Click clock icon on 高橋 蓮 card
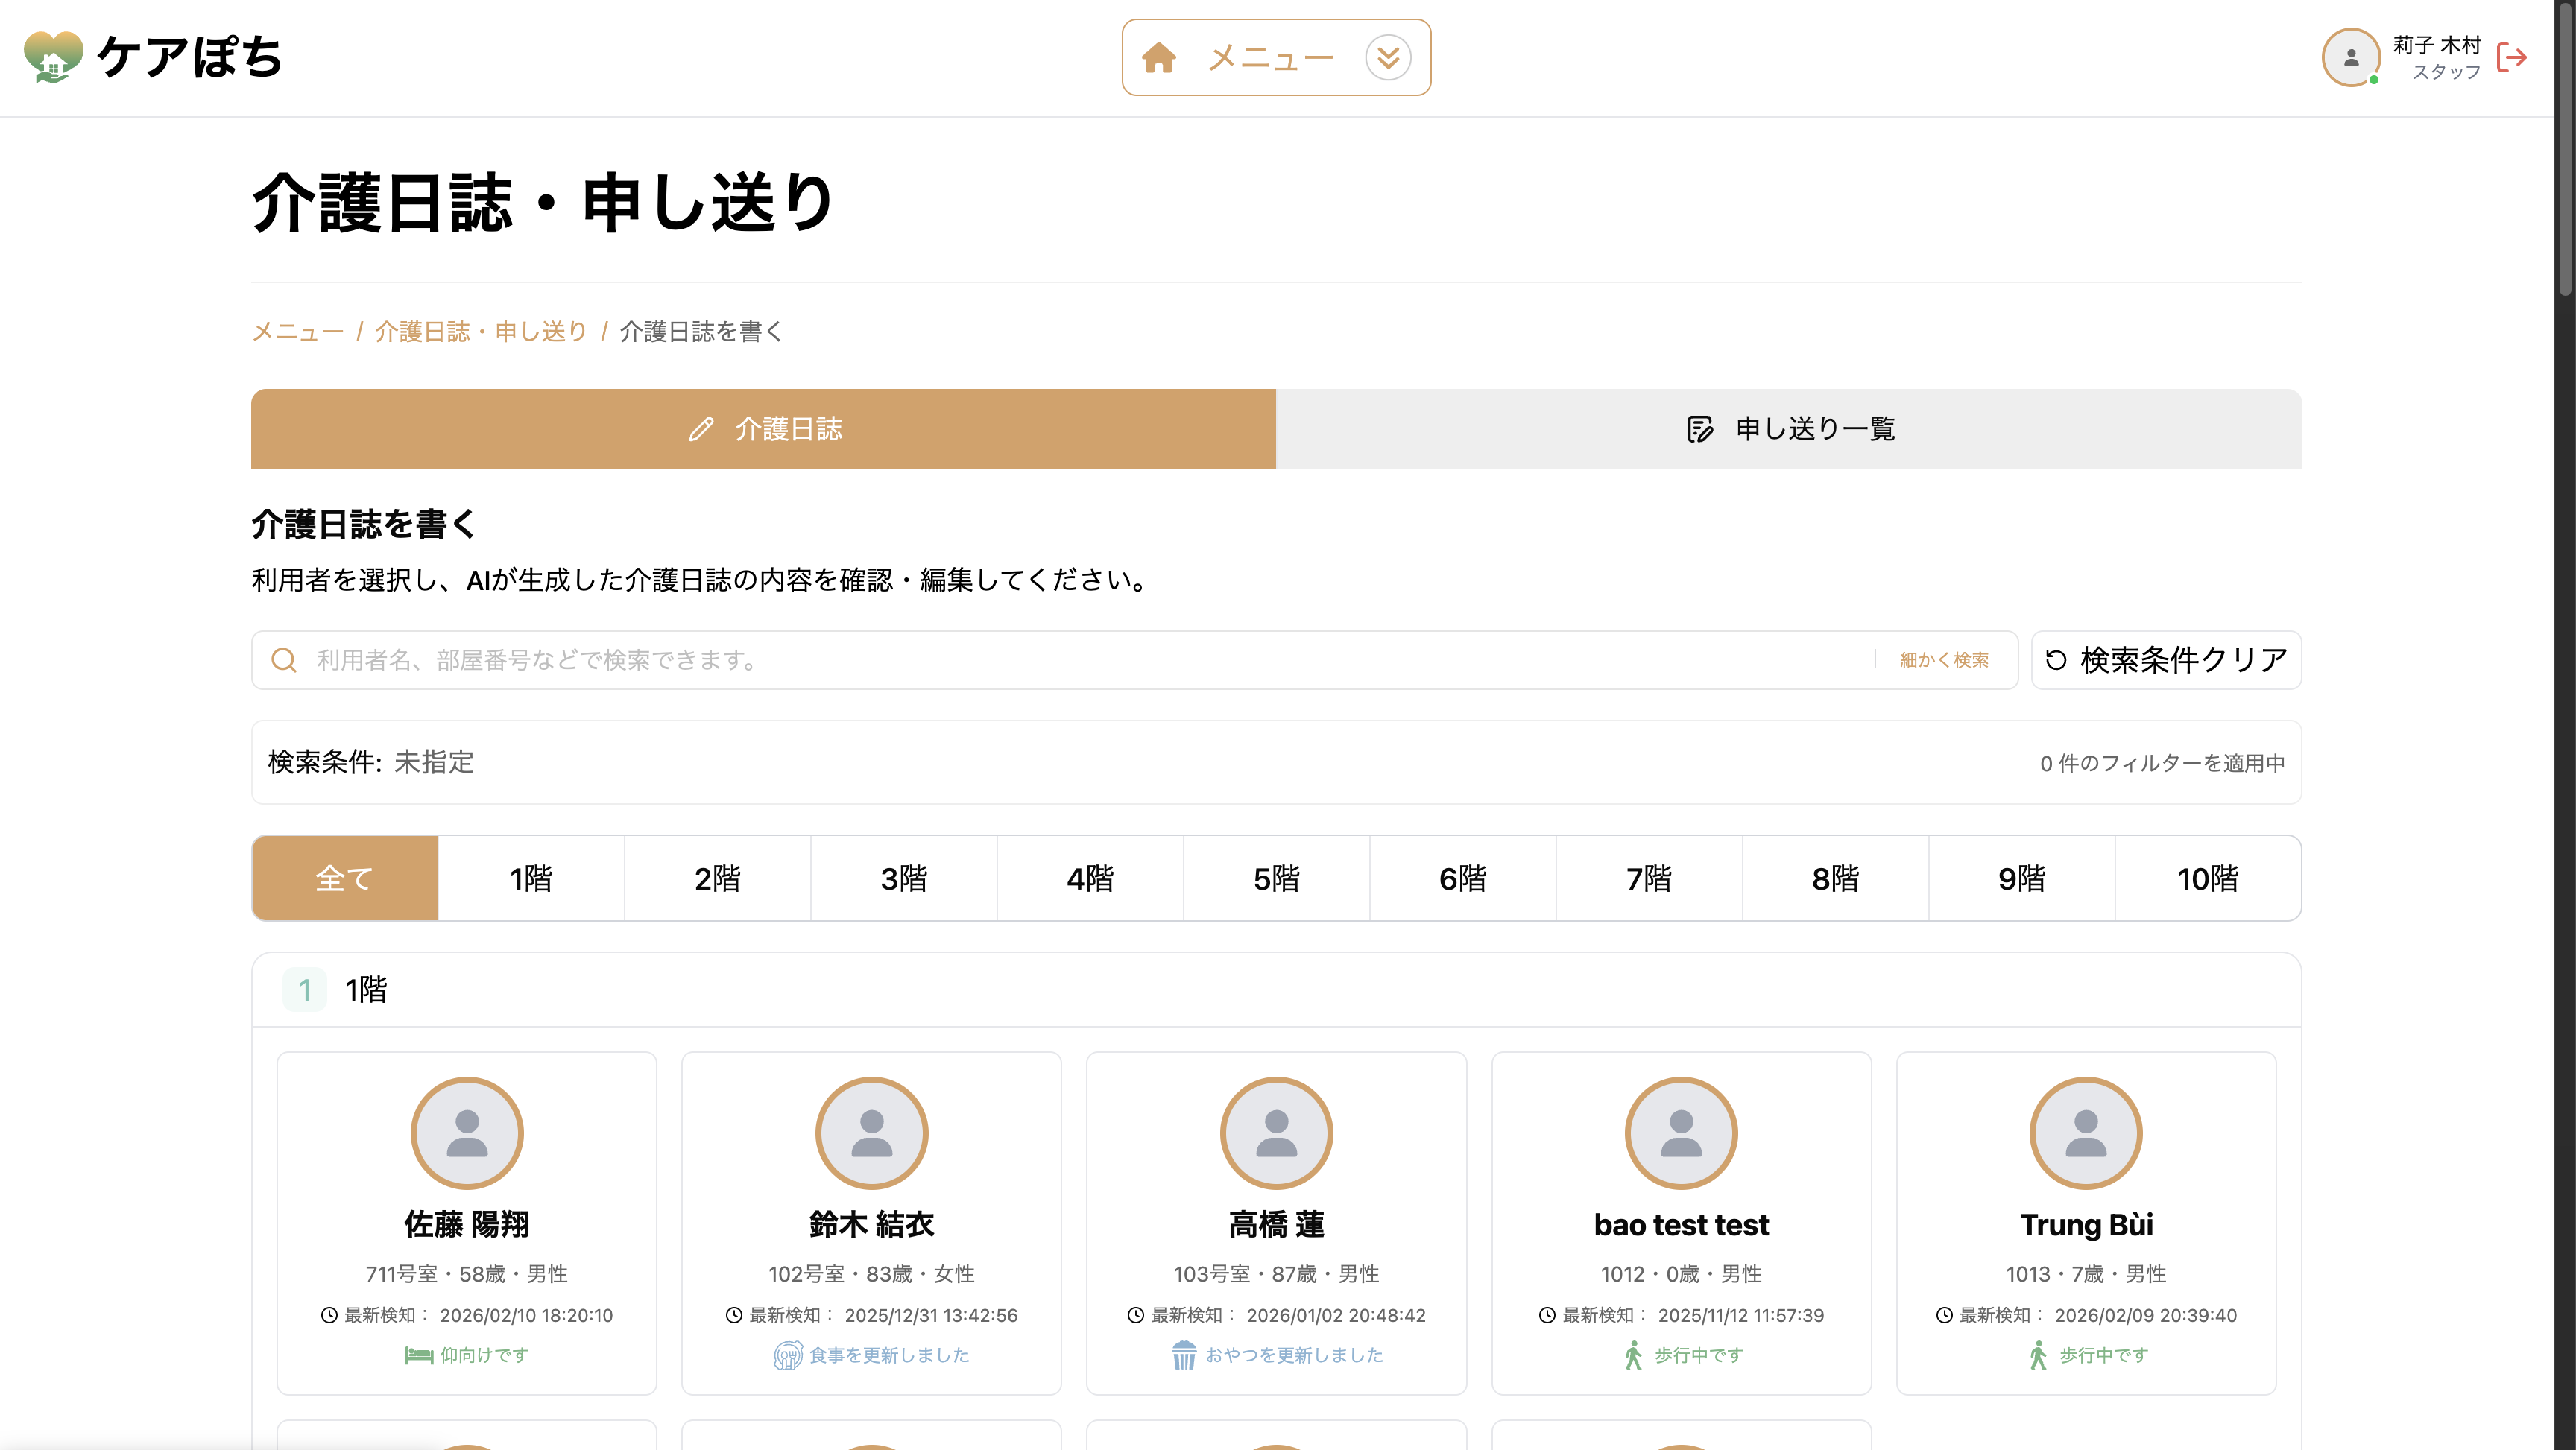Screen dimensions: 2576x1450 point(1136,1315)
